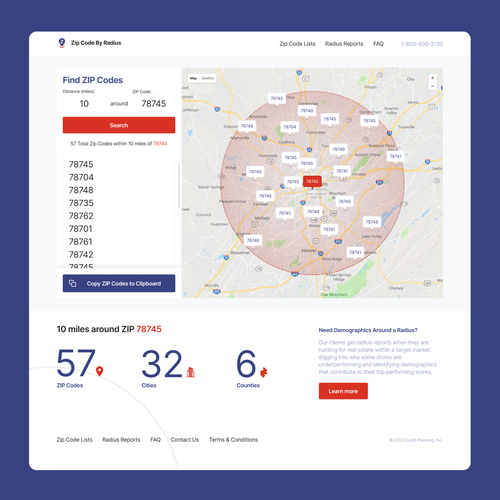Open FAQ in the header navigation
This screenshot has height=500, width=500.
378,44
